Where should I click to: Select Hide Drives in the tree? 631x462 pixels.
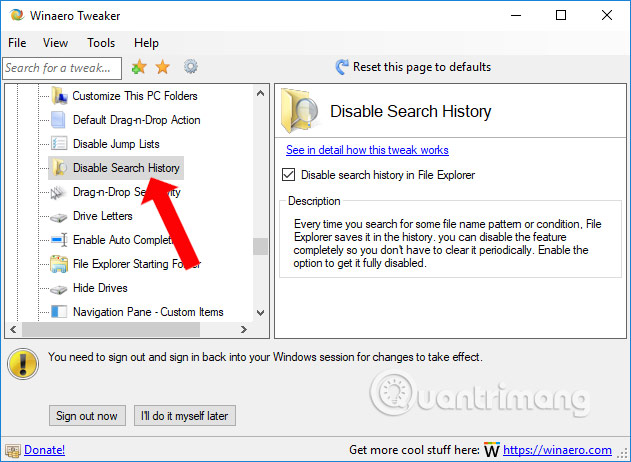coord(100,288)
